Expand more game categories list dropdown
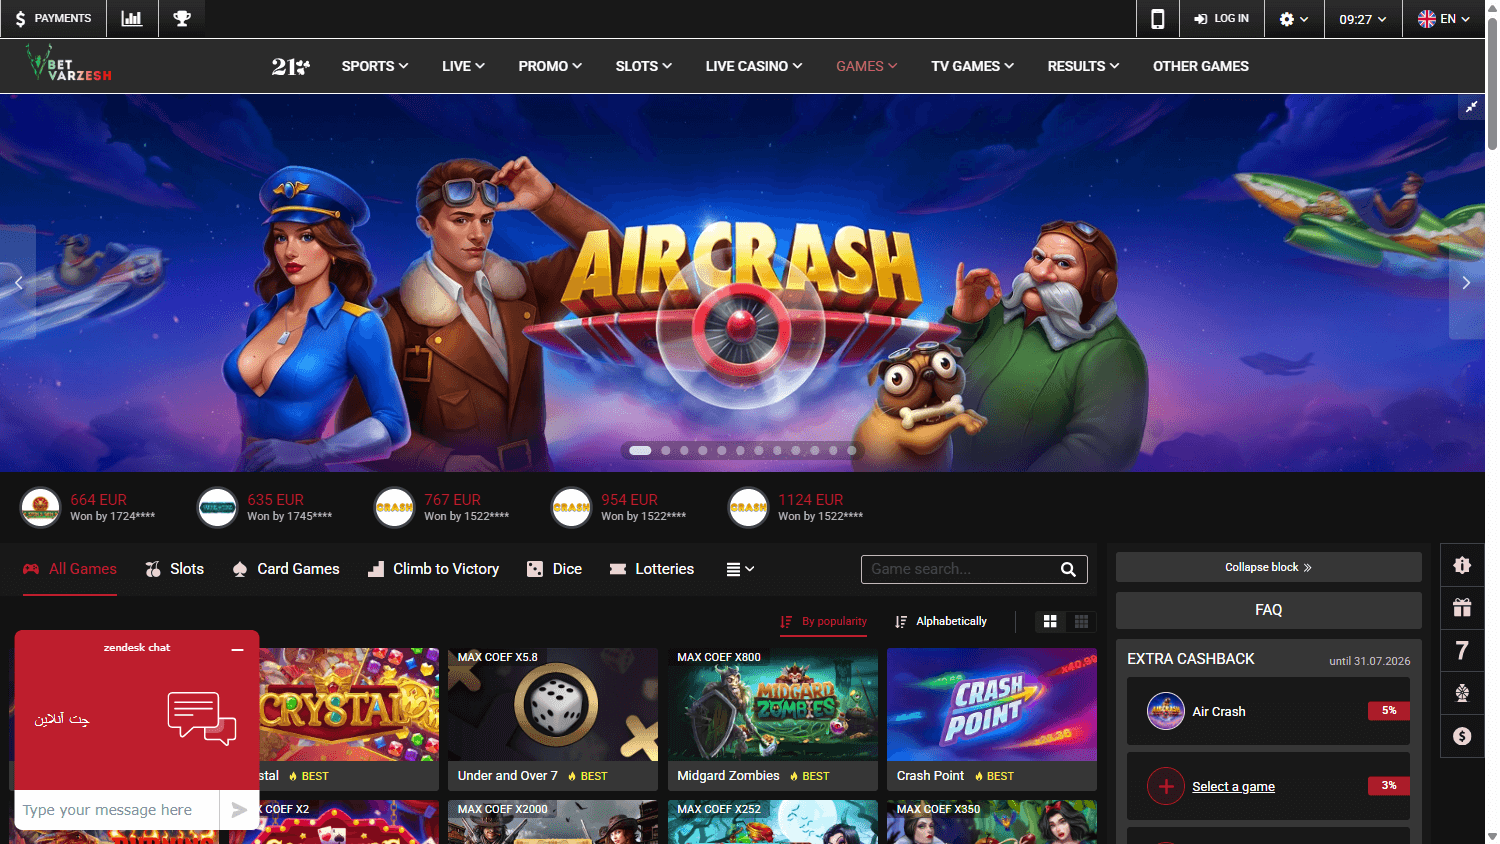This screenshot has width=1500, height=844. 740,569
